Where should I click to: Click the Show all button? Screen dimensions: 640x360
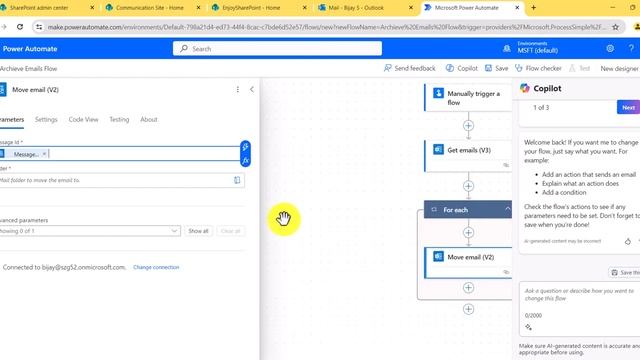point(198,231)
